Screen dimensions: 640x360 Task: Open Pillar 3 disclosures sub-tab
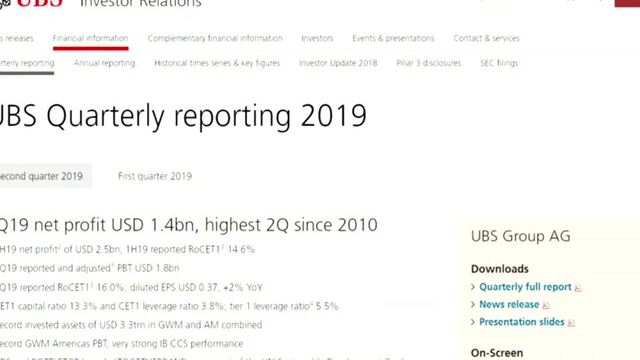click(x=429, y=63)
